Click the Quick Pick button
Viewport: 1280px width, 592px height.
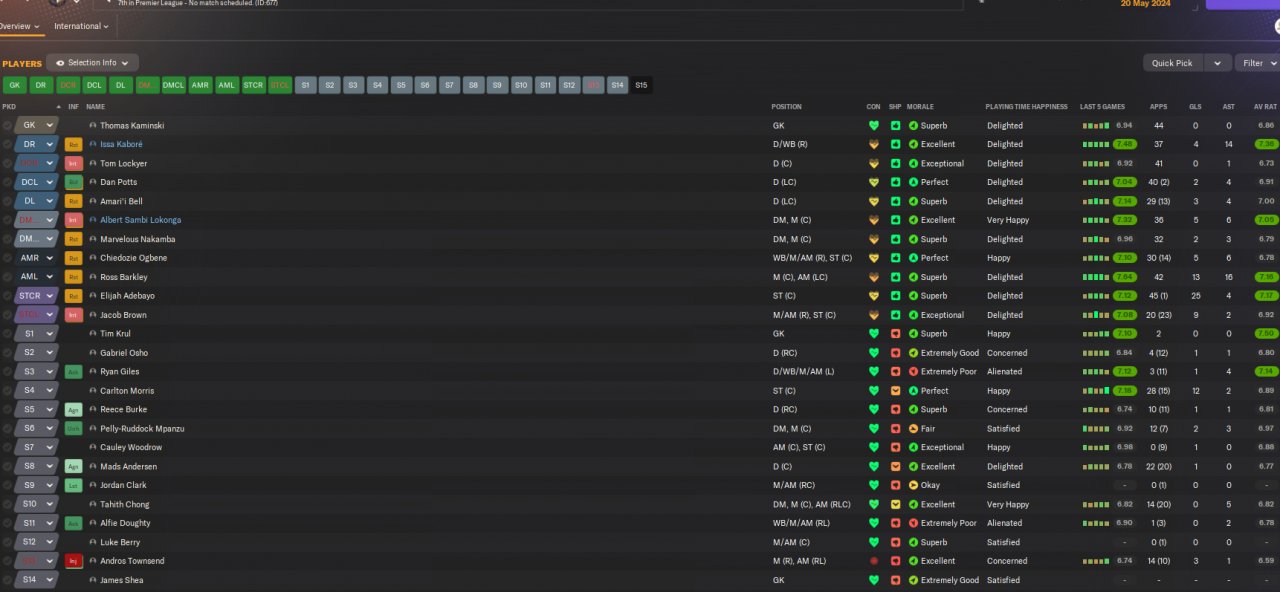(x=1173, y=63)
